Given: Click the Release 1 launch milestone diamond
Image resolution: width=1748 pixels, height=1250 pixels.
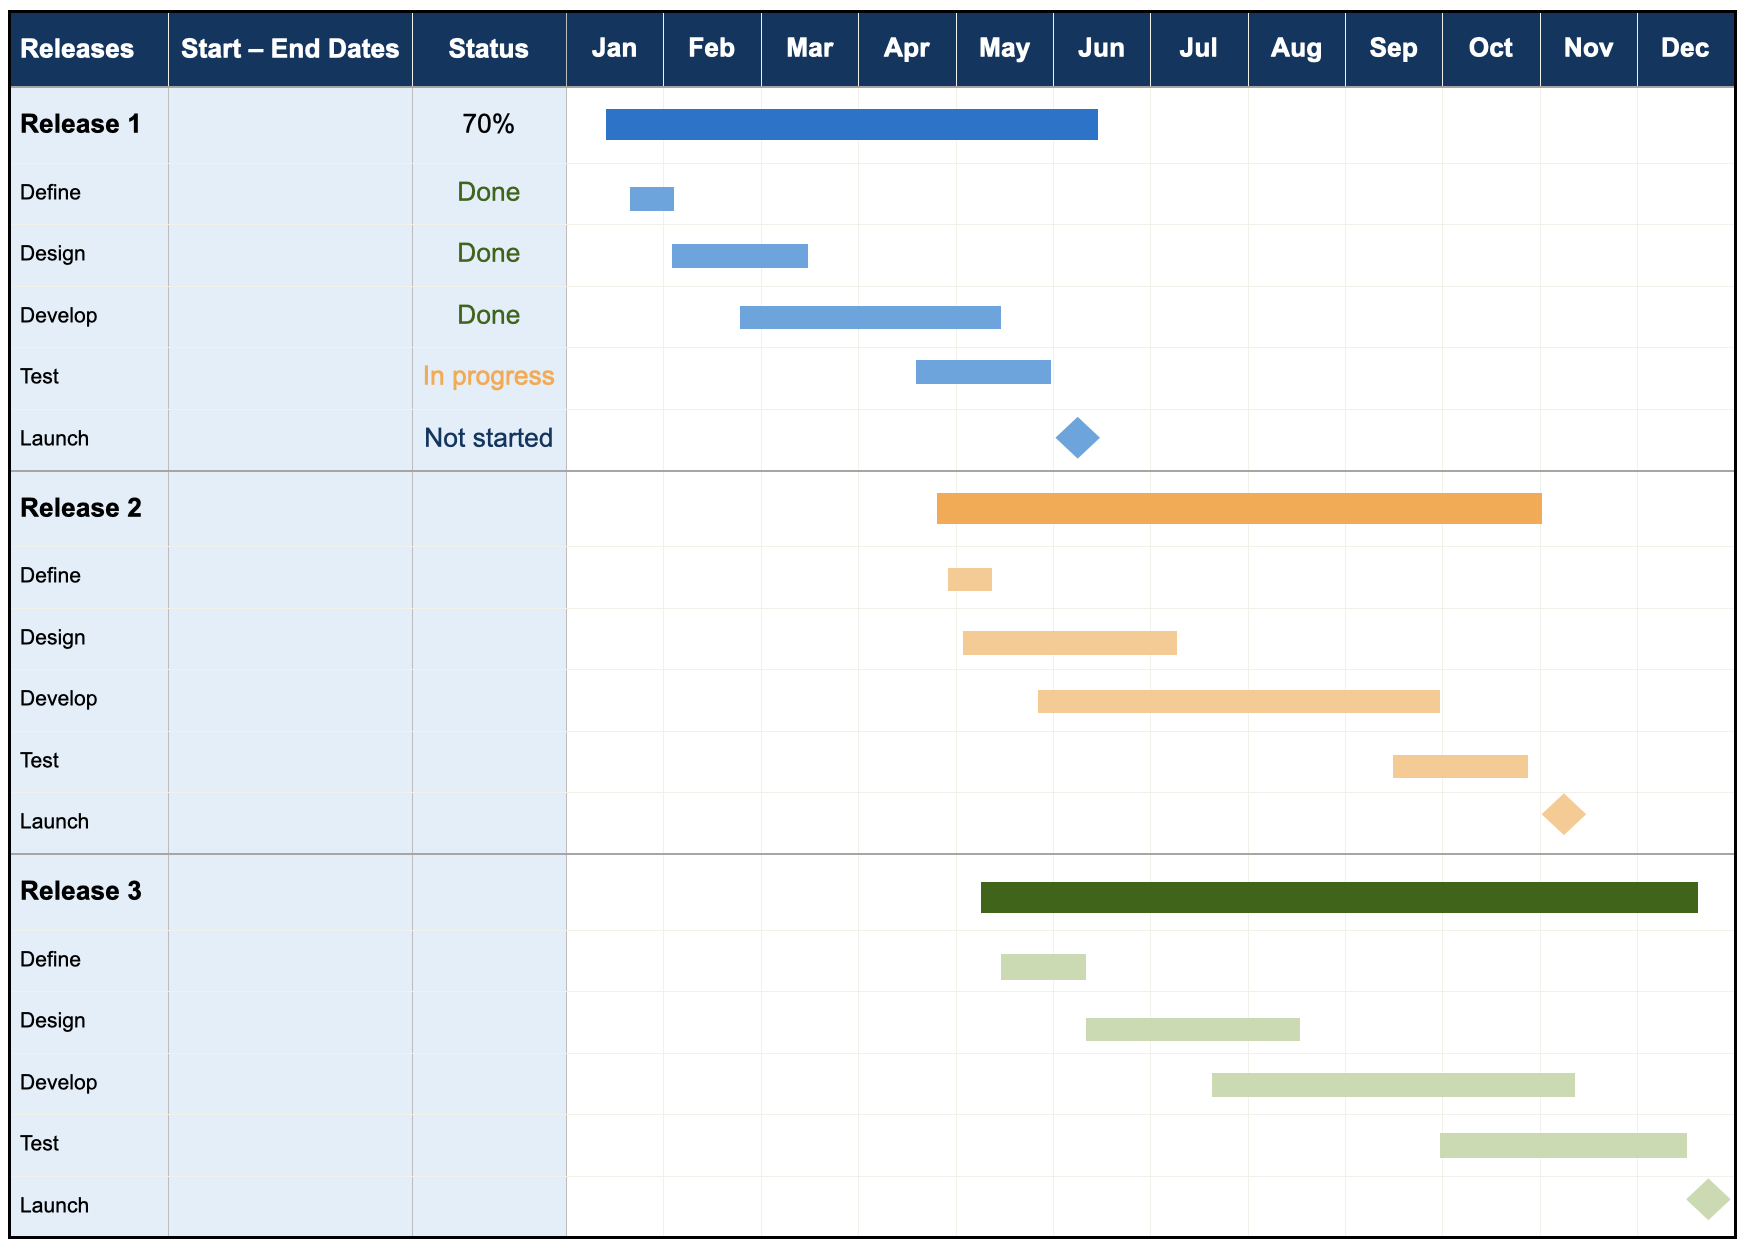Looking at the screenshot, I should tap(1078, 436).
